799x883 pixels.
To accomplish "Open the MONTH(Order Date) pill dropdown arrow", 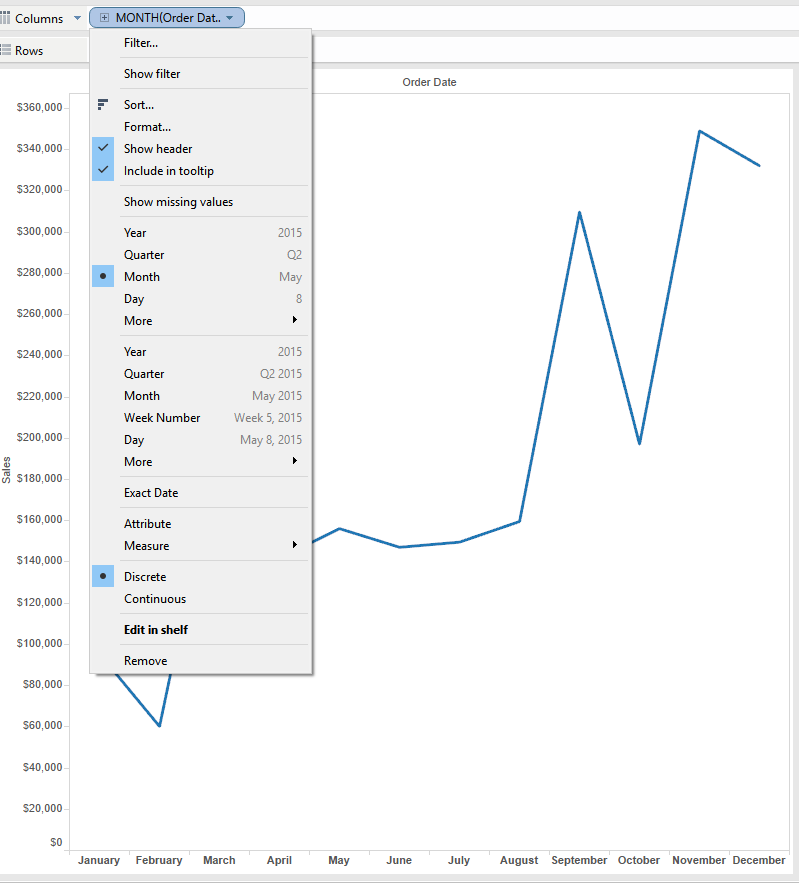I will coord(230,18).
